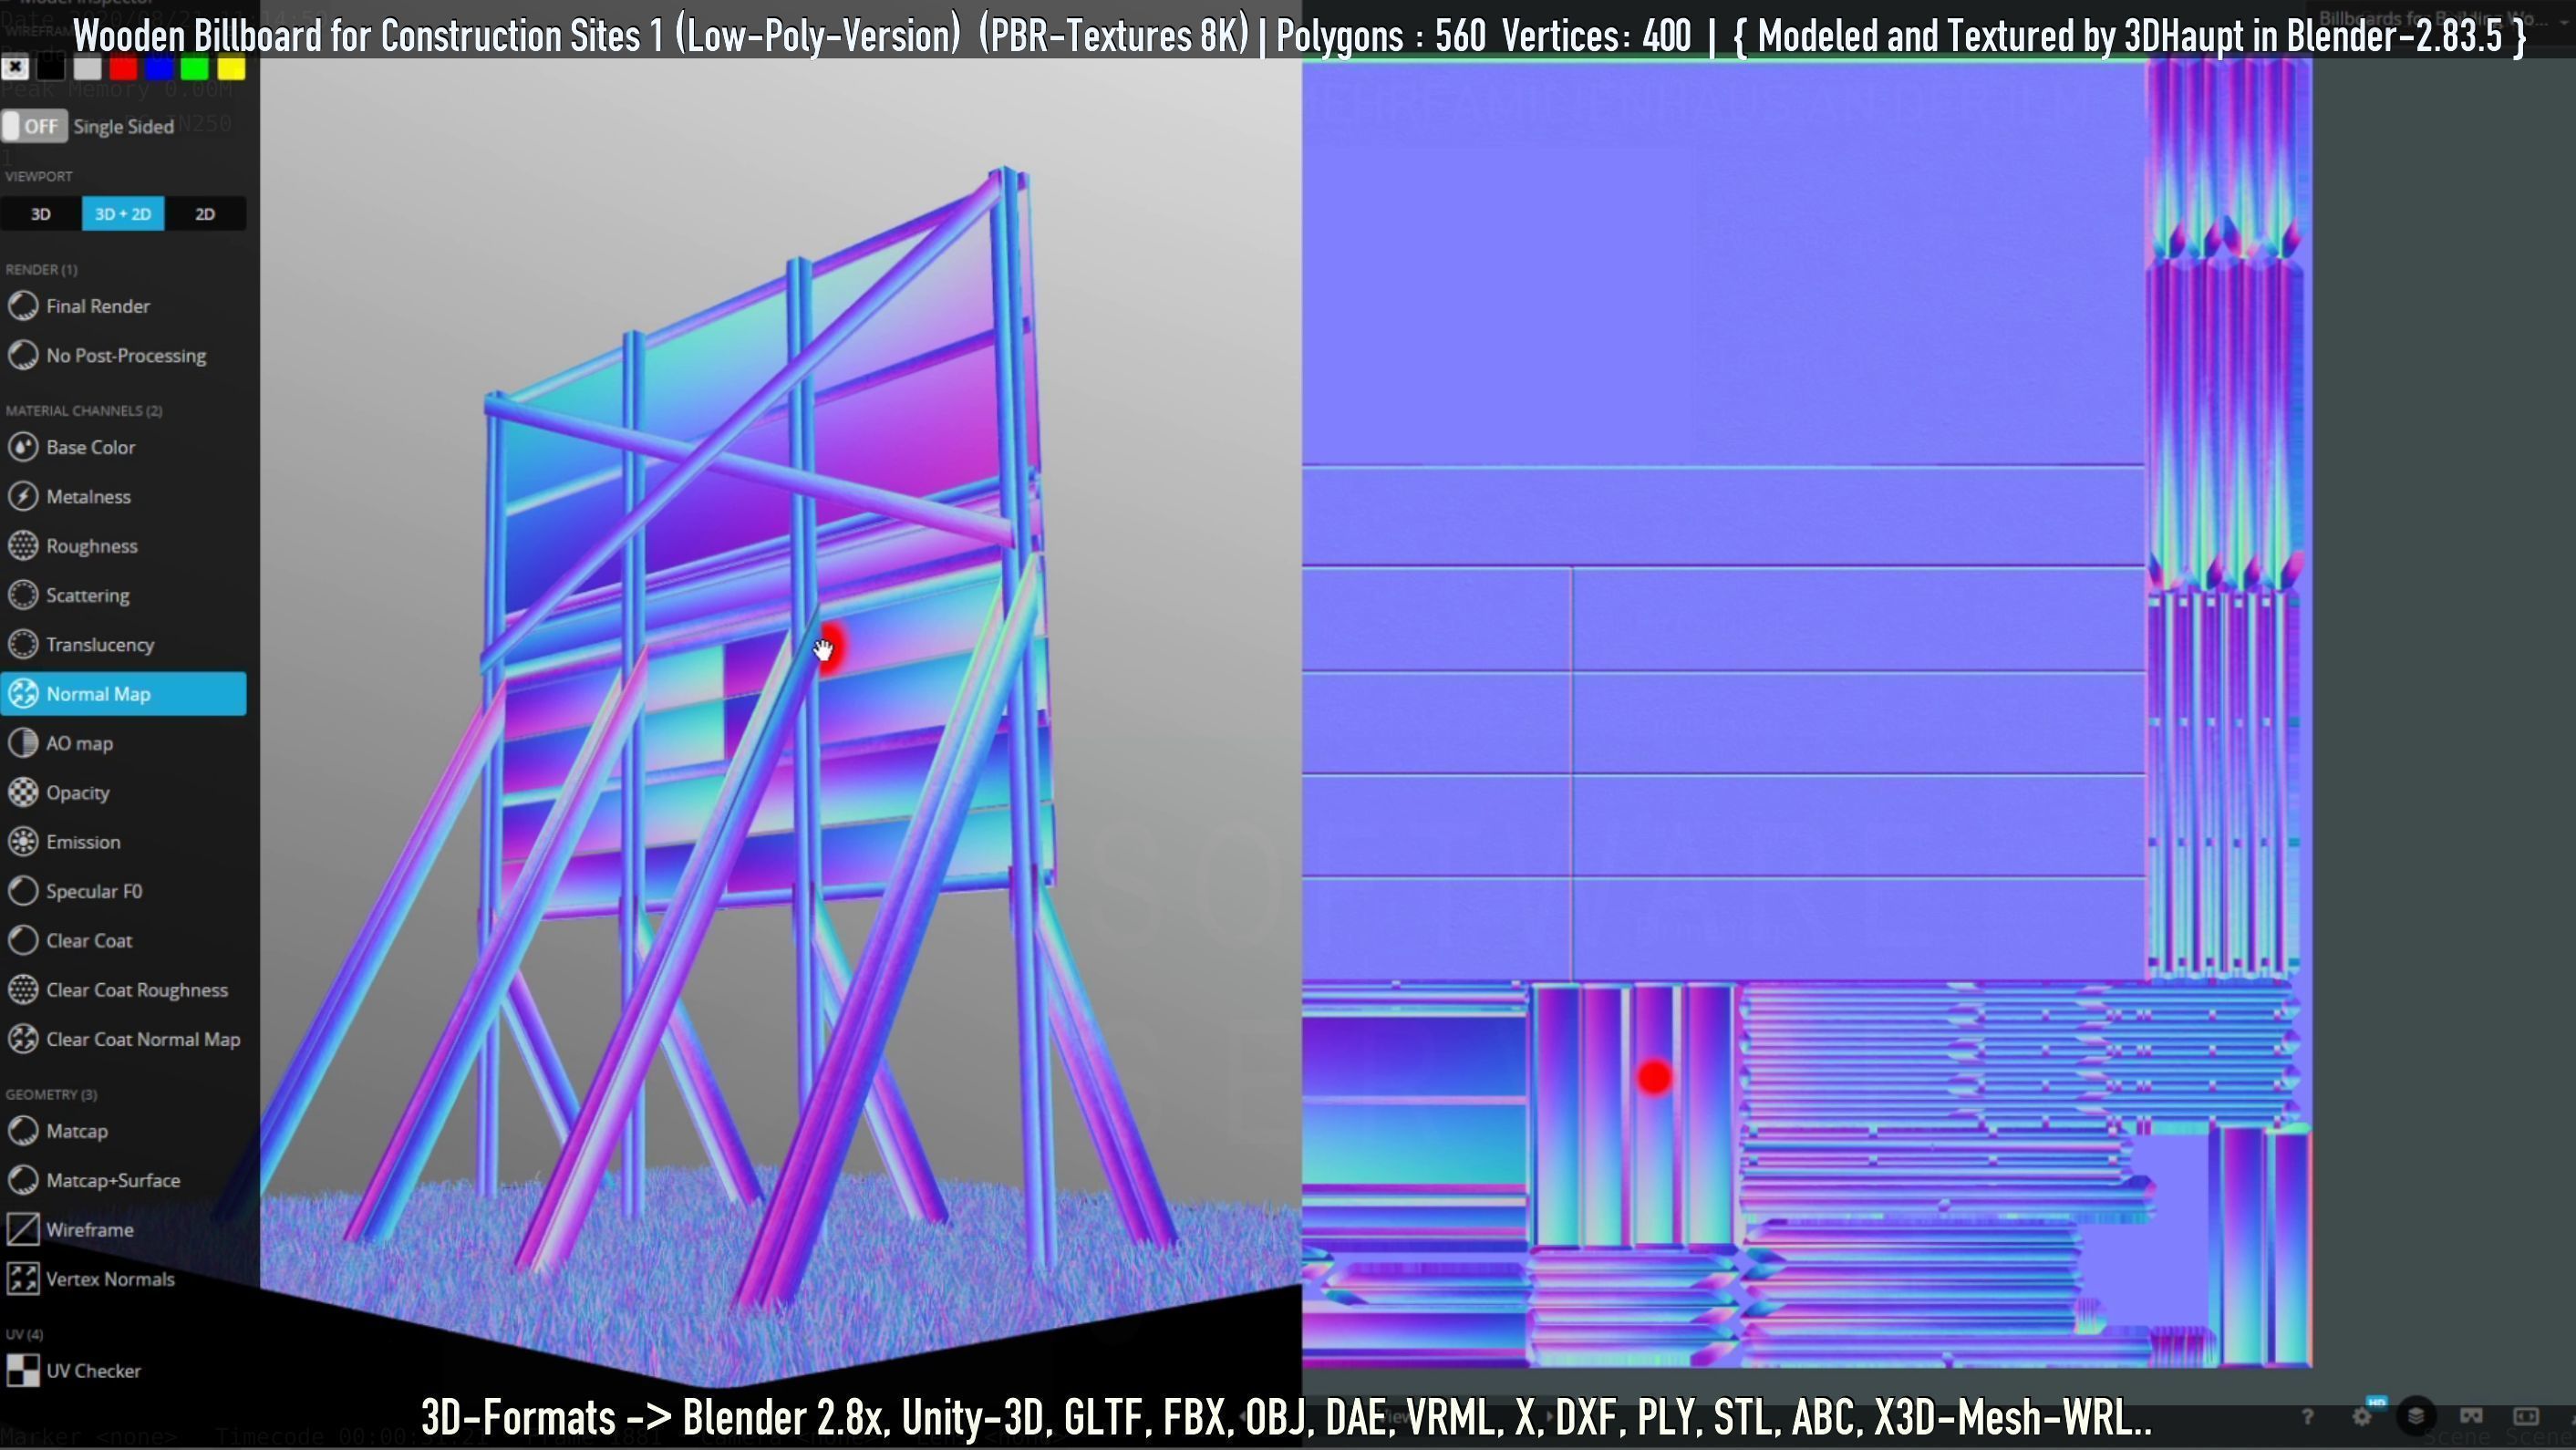
Task: Open viewer settings gear with HD badge
Action: (x=2363, y=1416)
